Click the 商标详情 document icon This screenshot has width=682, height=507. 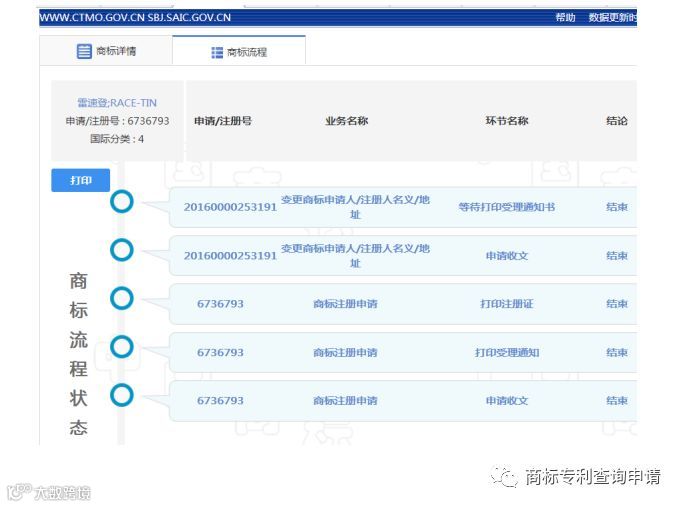pyautogui.click(x=84, y=51)
